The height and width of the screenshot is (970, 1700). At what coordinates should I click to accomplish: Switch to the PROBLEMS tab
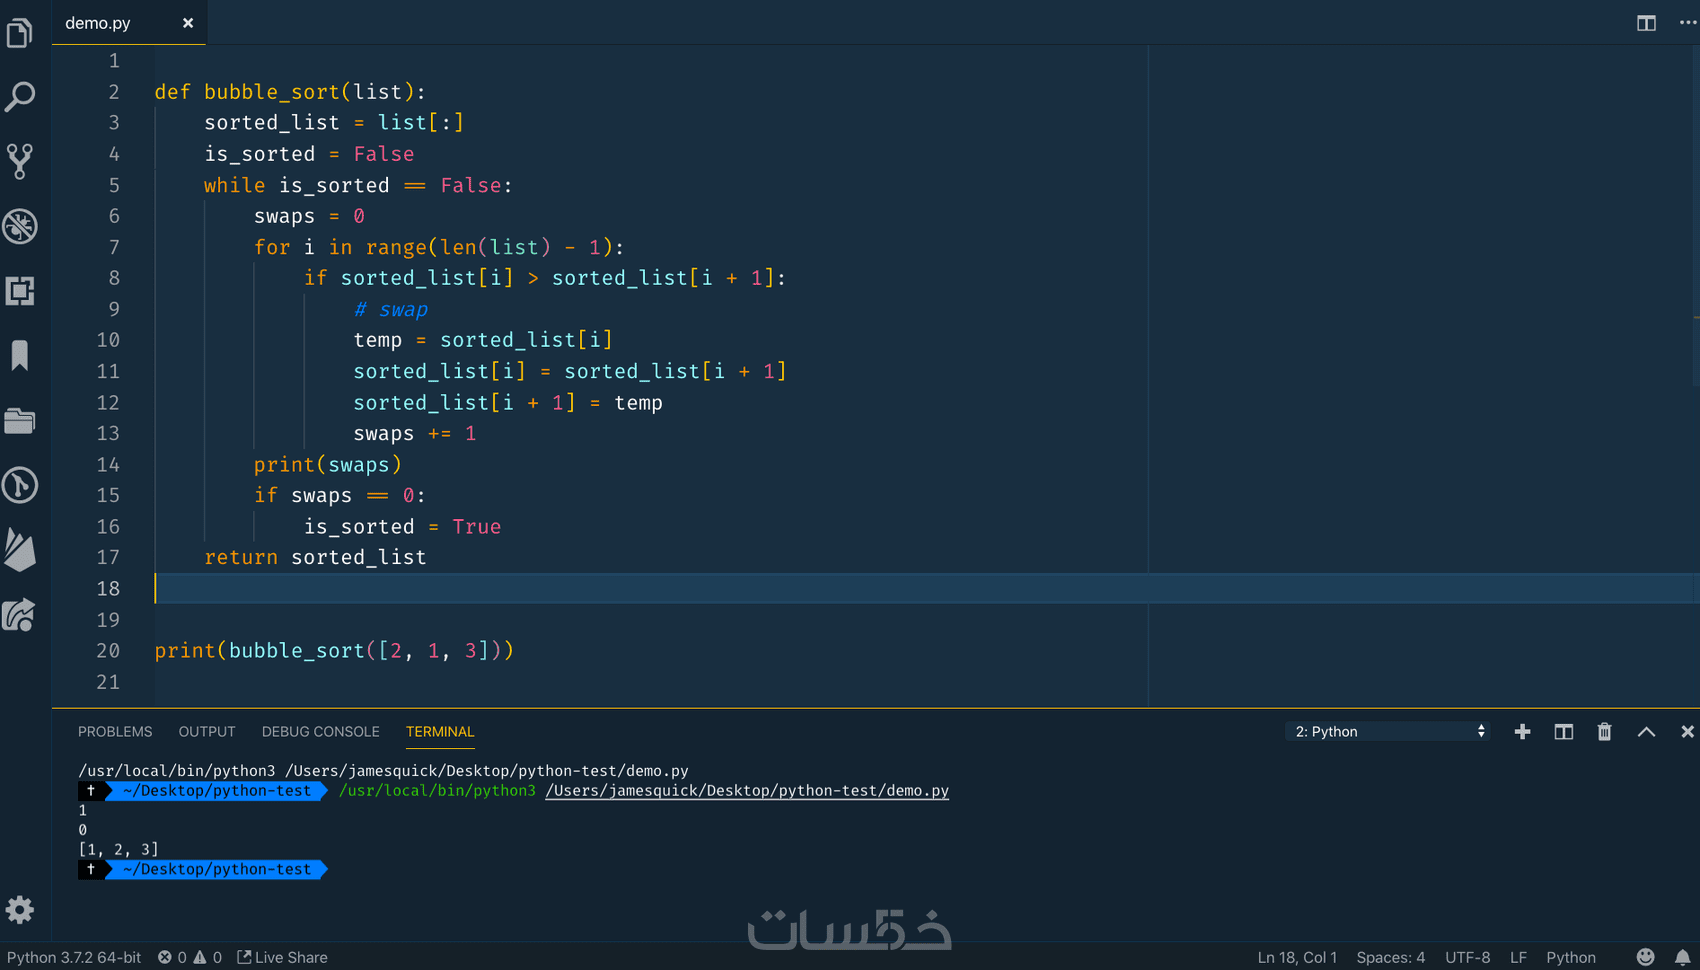pos(115,731)
